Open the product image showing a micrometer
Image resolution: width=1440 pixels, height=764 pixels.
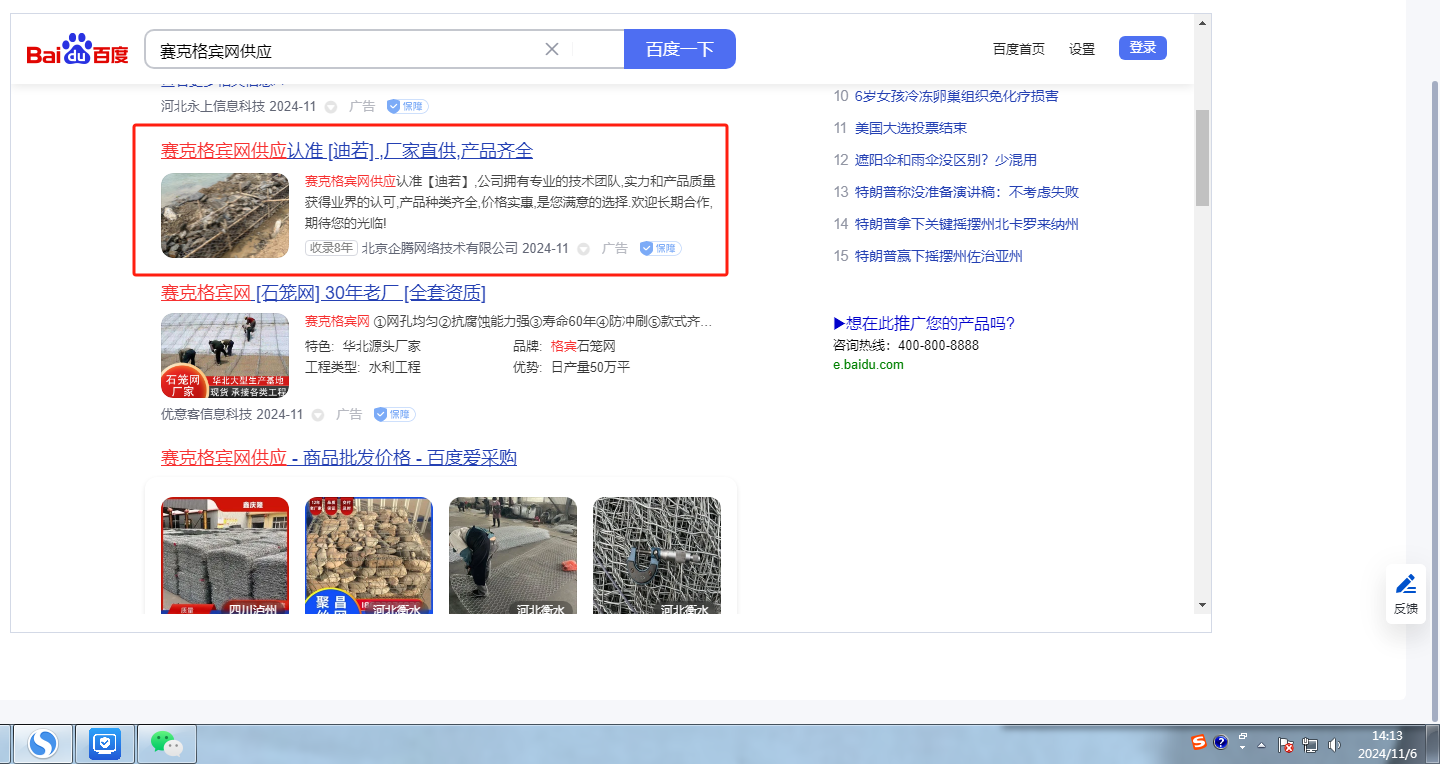[x=657, y=555]
